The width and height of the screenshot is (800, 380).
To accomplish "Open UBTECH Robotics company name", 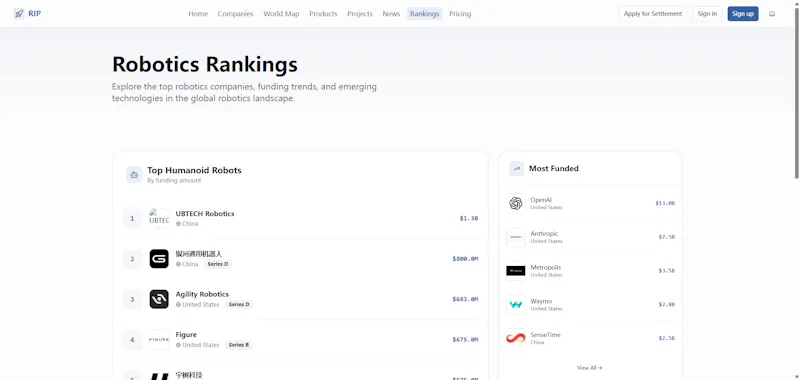I will click(x=205, y=214).
